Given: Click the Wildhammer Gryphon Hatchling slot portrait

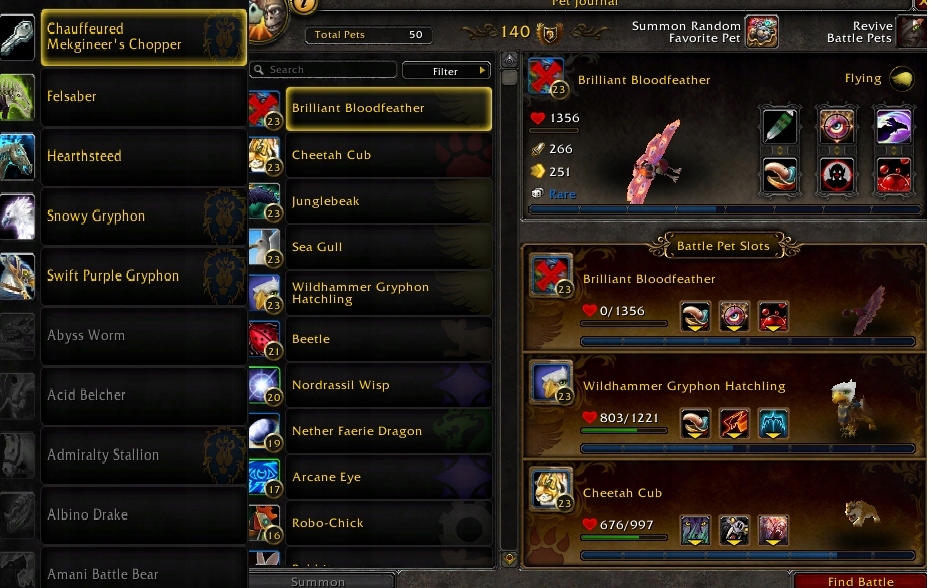Looking at the screenshot, I should click(x=550, y=381).
